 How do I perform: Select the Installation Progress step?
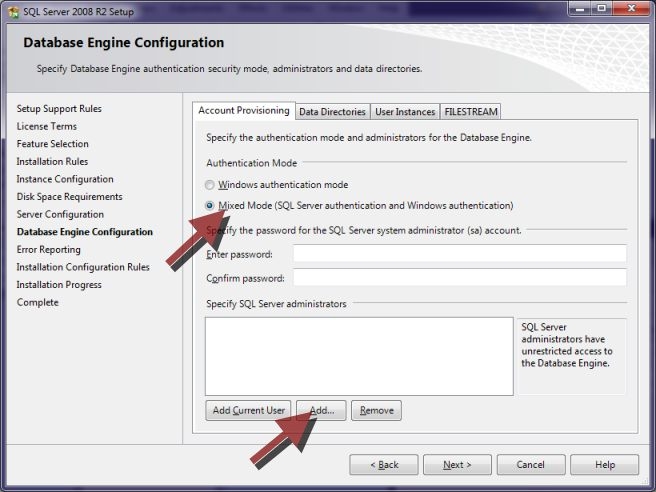[x=59, y=284]
